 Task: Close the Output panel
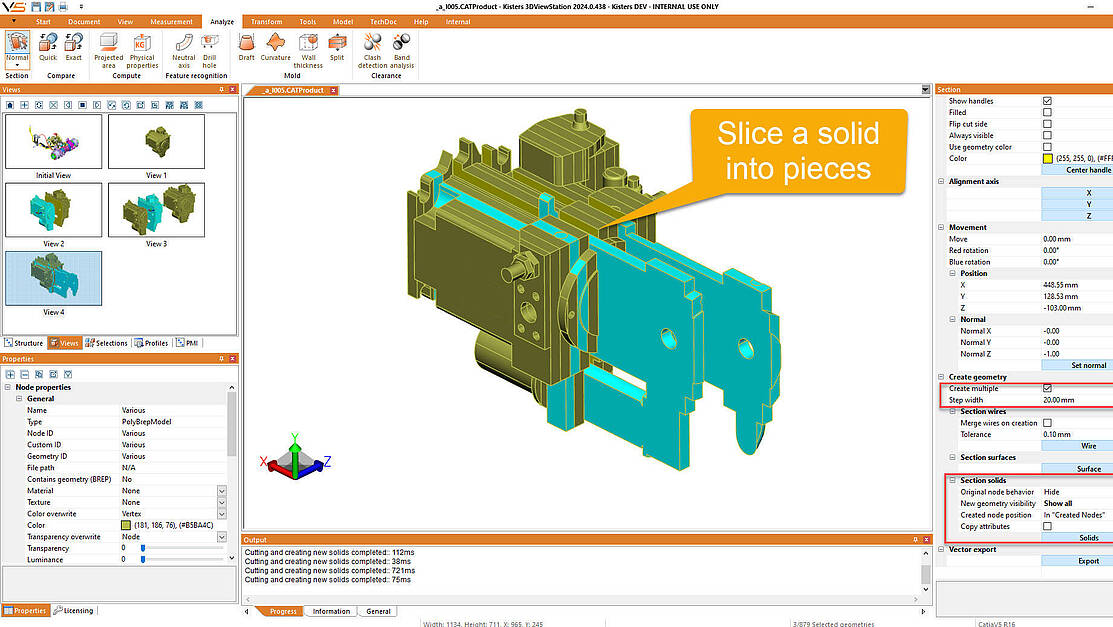926,540
